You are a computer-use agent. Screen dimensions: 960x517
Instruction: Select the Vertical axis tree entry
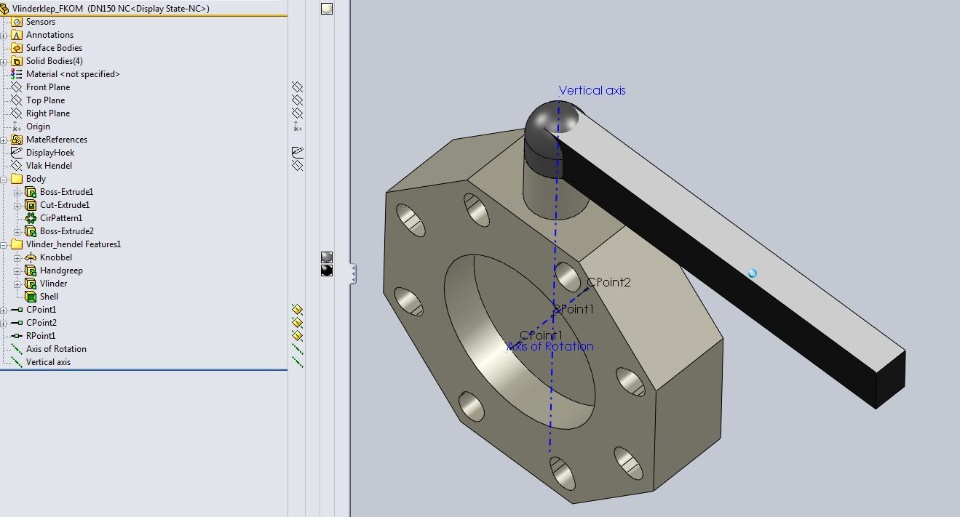click(x=48, y=362)
